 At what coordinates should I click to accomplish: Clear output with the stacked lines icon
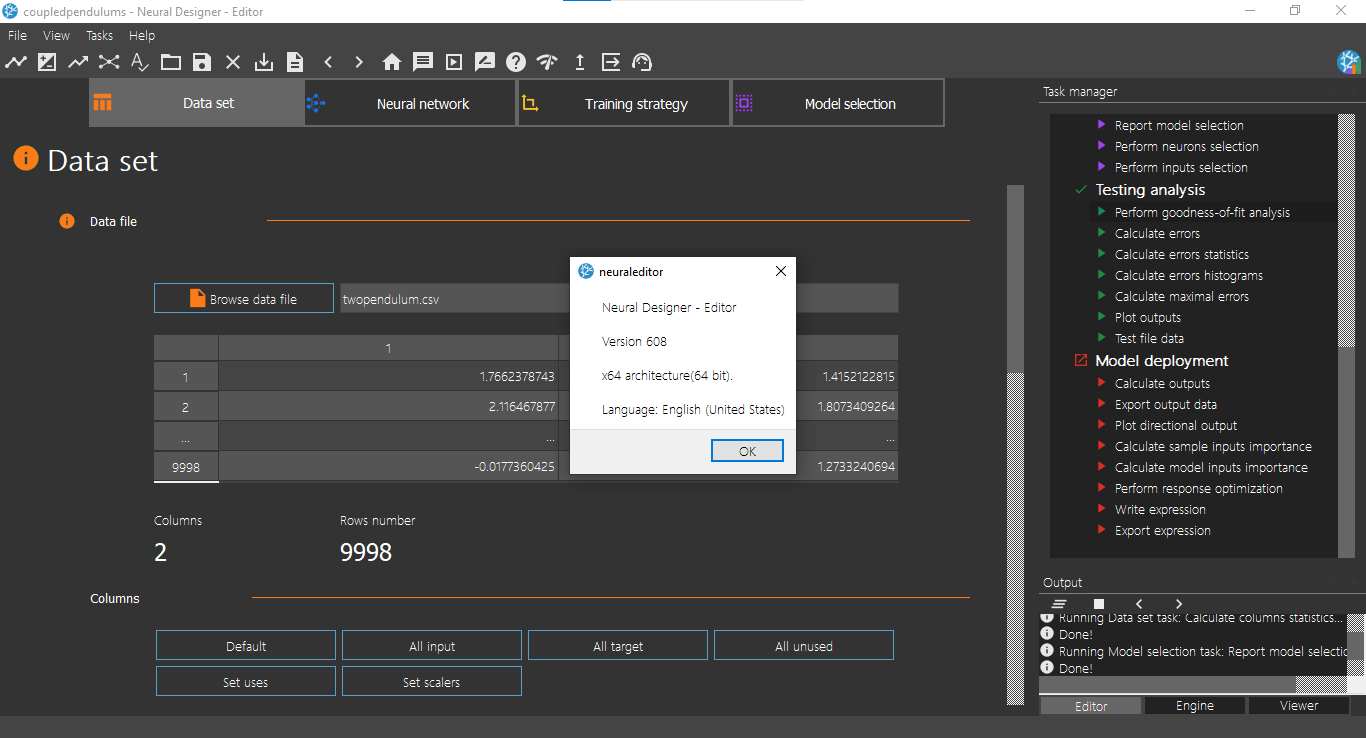click(1059, 604)
